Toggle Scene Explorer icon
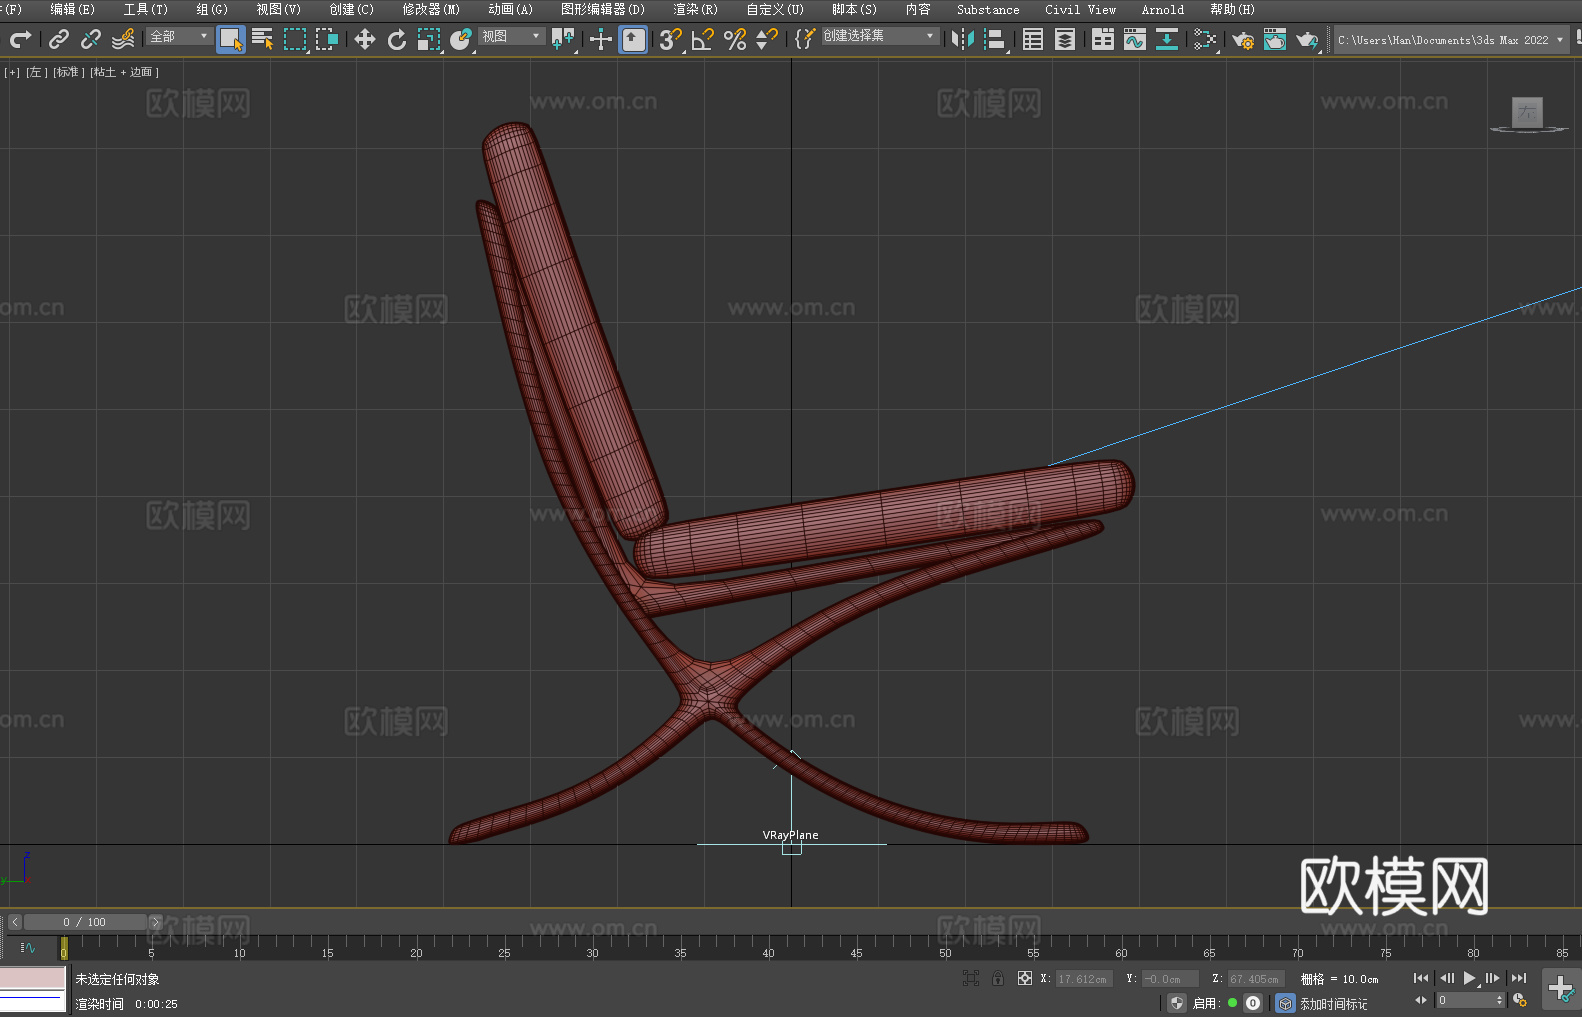Screen dimensions: 1582x1017 (x=1033, y=39)
